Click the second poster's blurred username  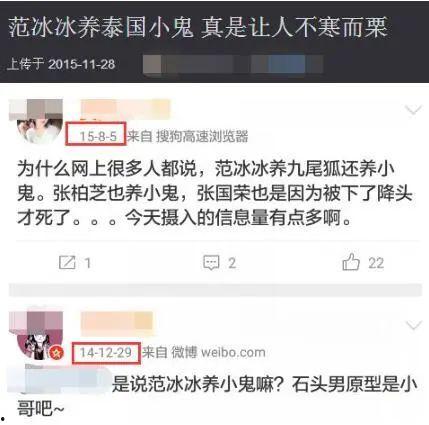(x=117, y=322)
